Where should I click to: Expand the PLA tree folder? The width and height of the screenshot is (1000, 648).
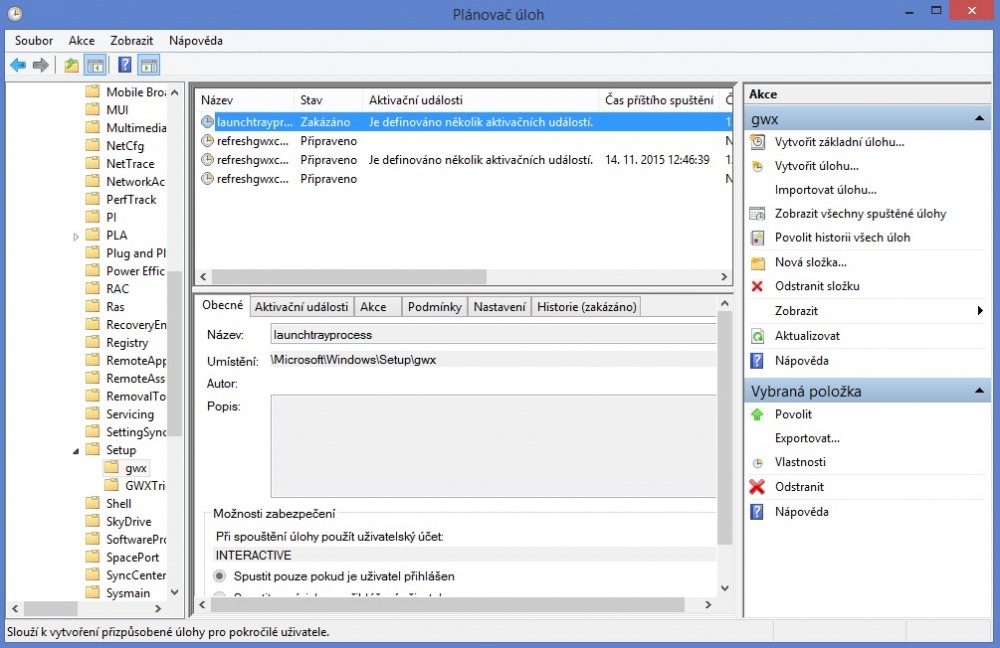point(76,236)
